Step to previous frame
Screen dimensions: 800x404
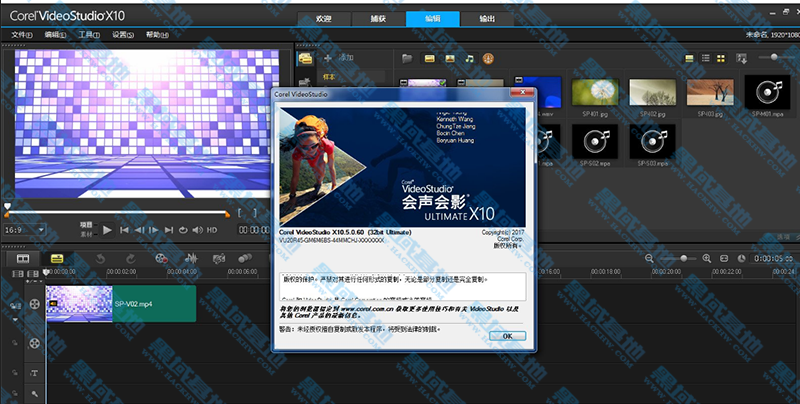(x=139, y=230)
